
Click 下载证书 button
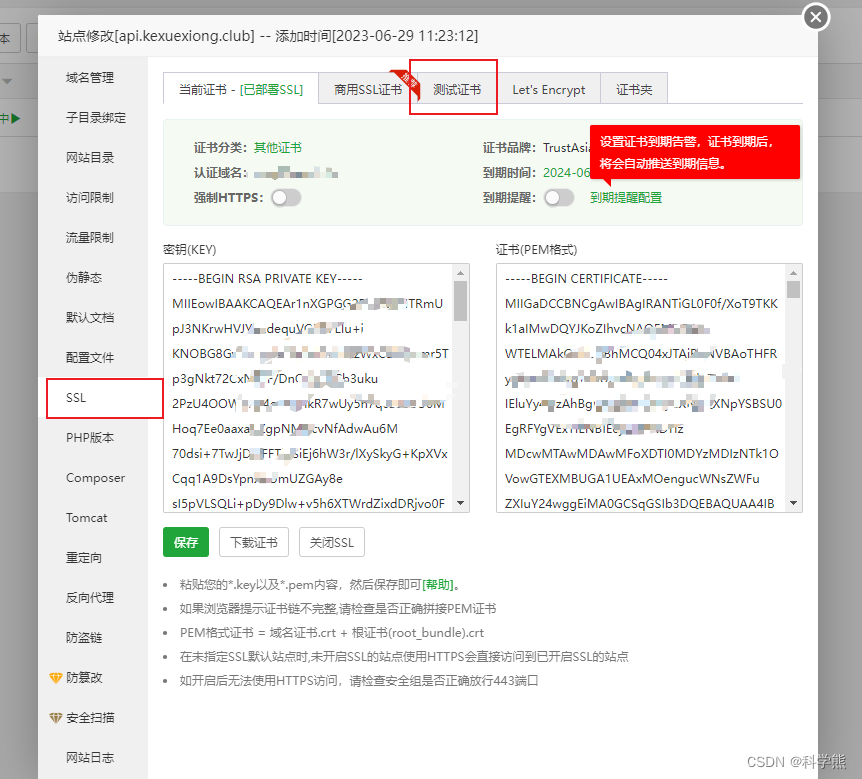pyautogui.click(x=253, y=542)
